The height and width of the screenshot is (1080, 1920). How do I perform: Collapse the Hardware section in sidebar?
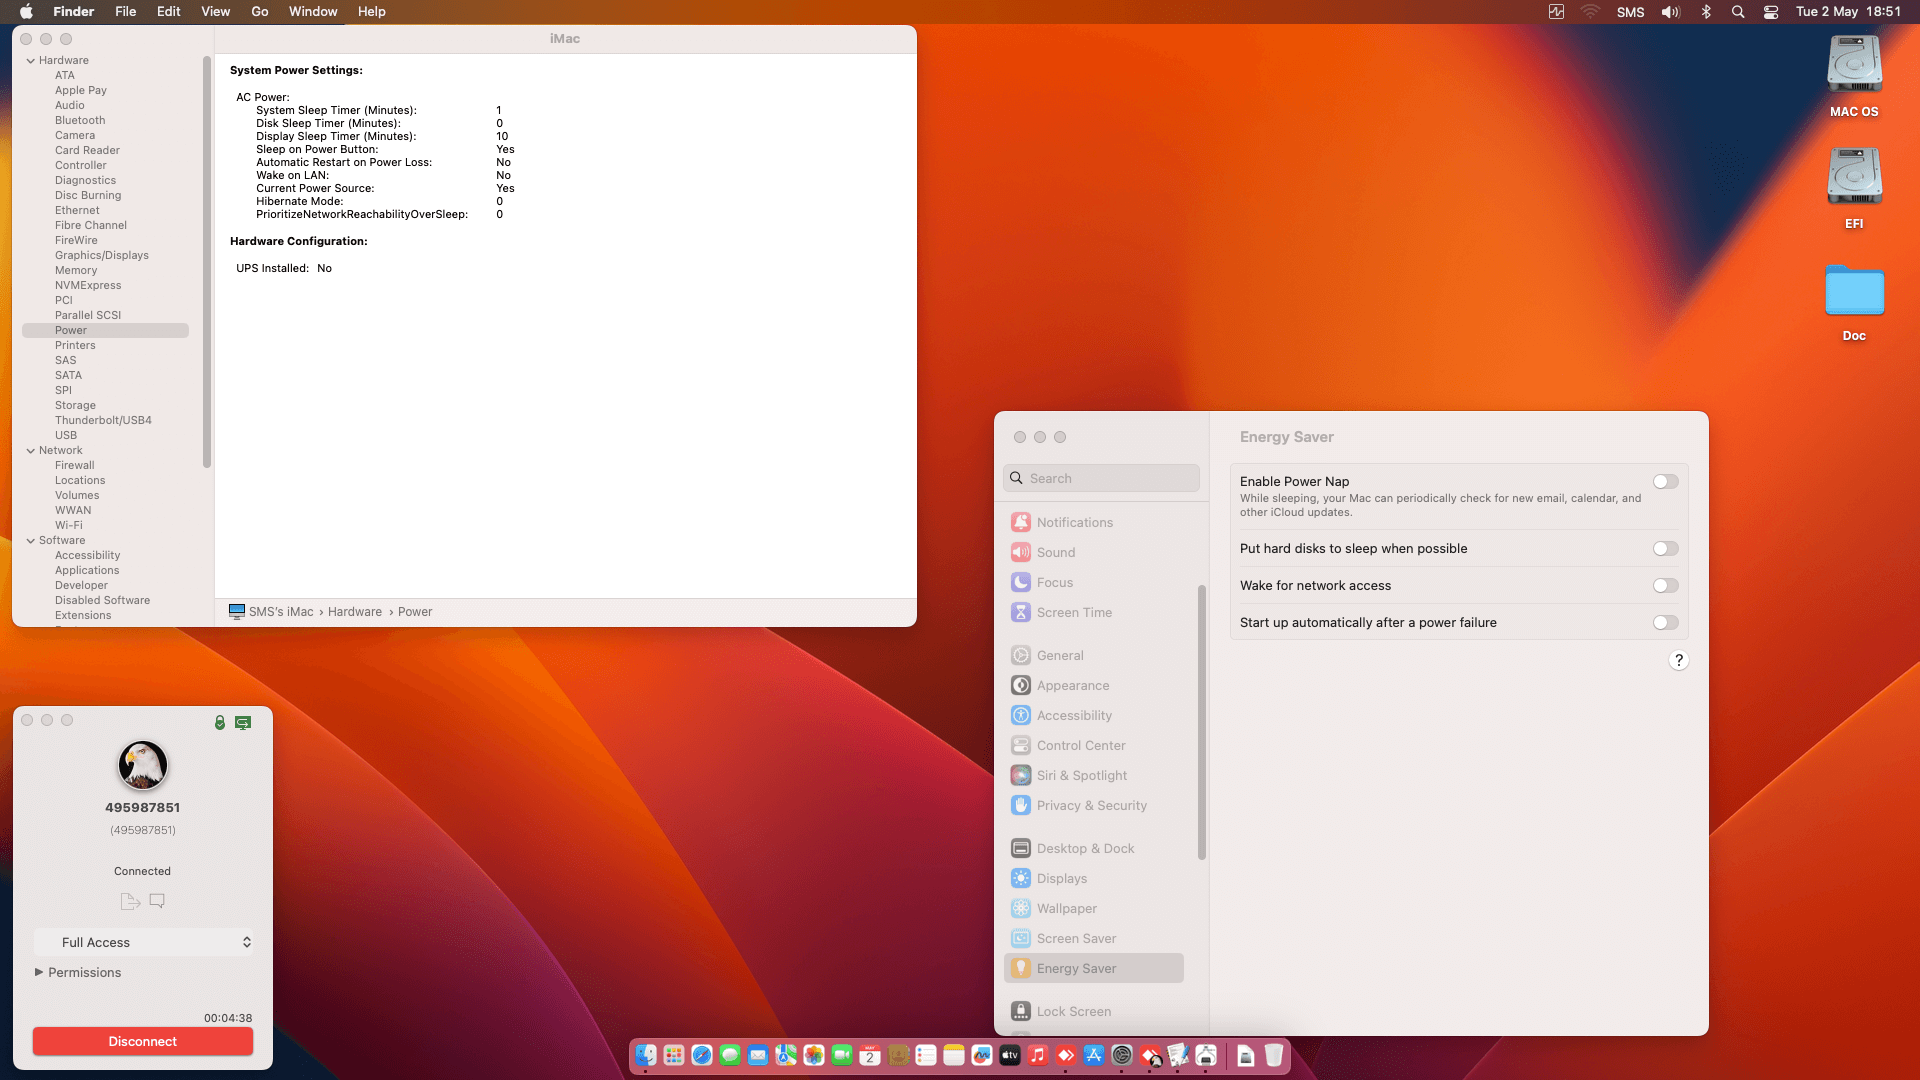(x=31, y=61)
